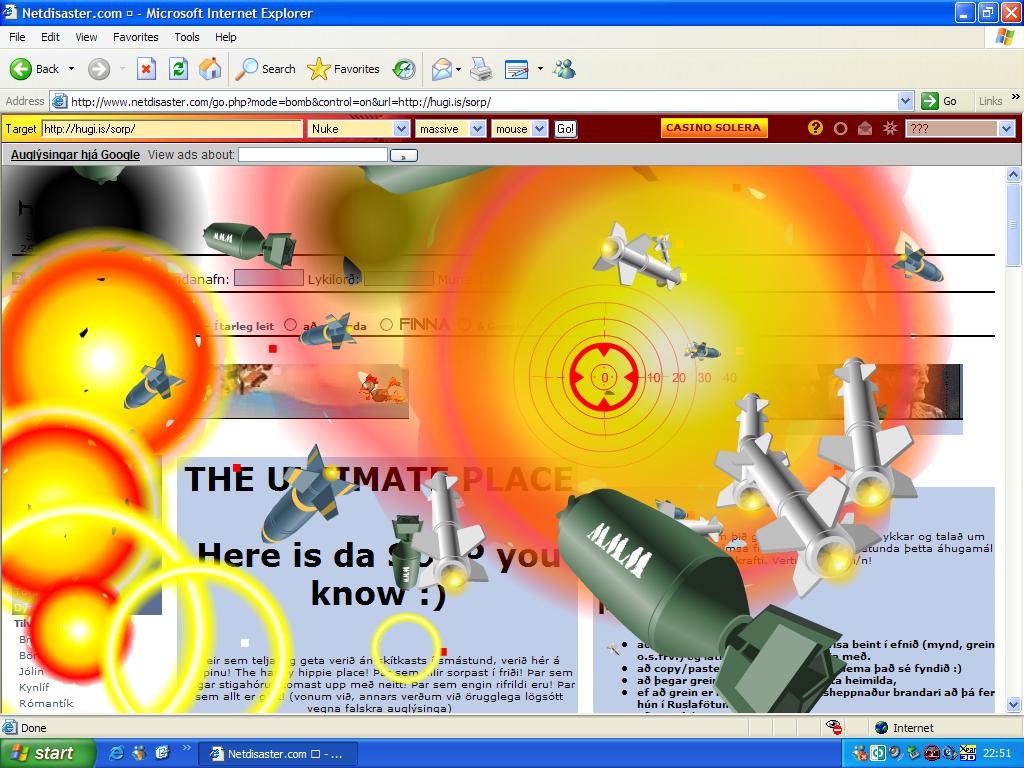Open History with the green clock icon
The image size is (1024, 768).
coord(404,69)
